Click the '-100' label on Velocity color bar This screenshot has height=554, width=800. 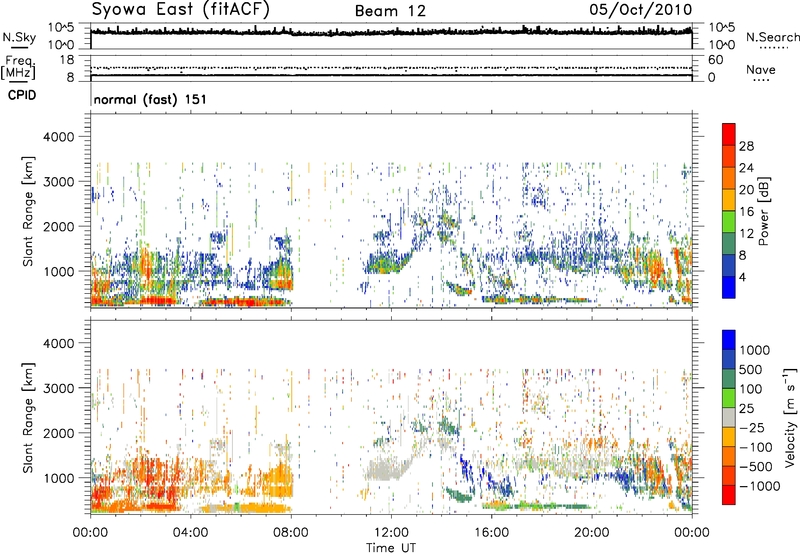(756, 447)
